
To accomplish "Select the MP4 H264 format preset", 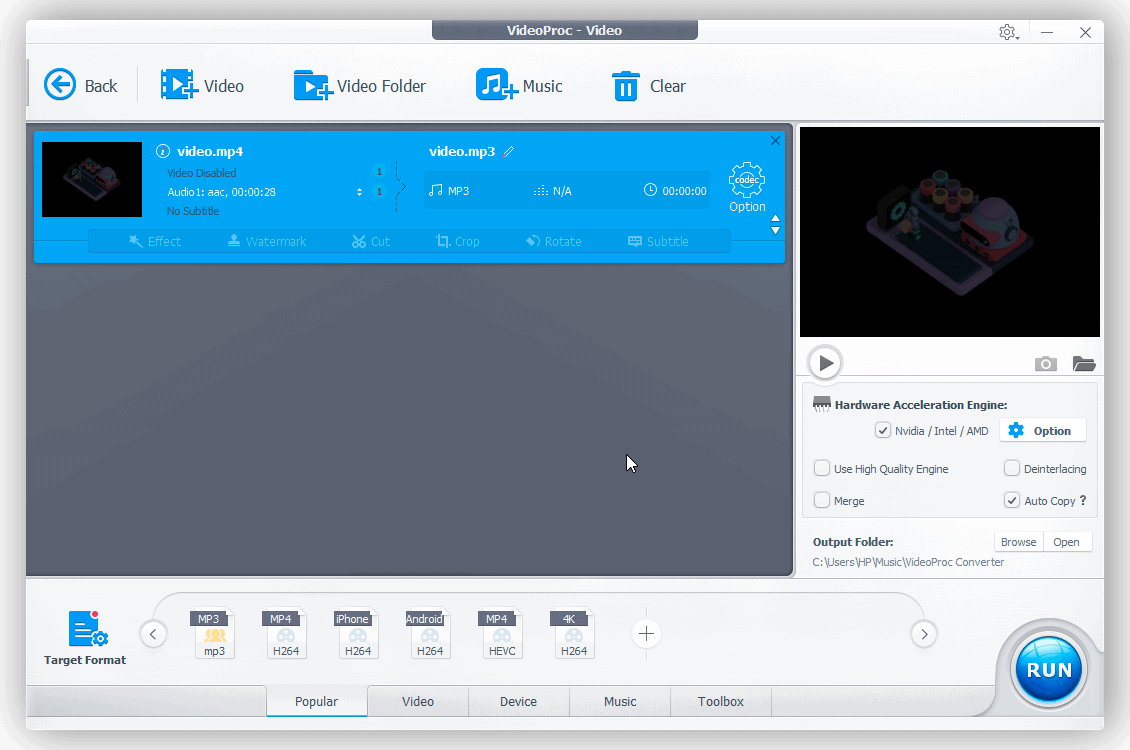I will (286, 634).
